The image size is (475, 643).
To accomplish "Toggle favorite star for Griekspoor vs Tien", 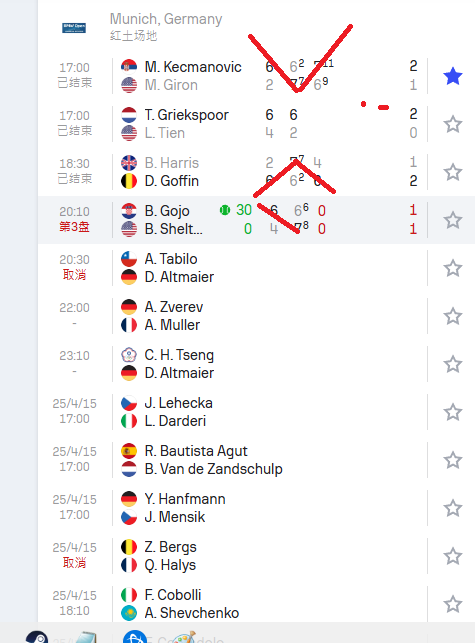I will 453,124.
